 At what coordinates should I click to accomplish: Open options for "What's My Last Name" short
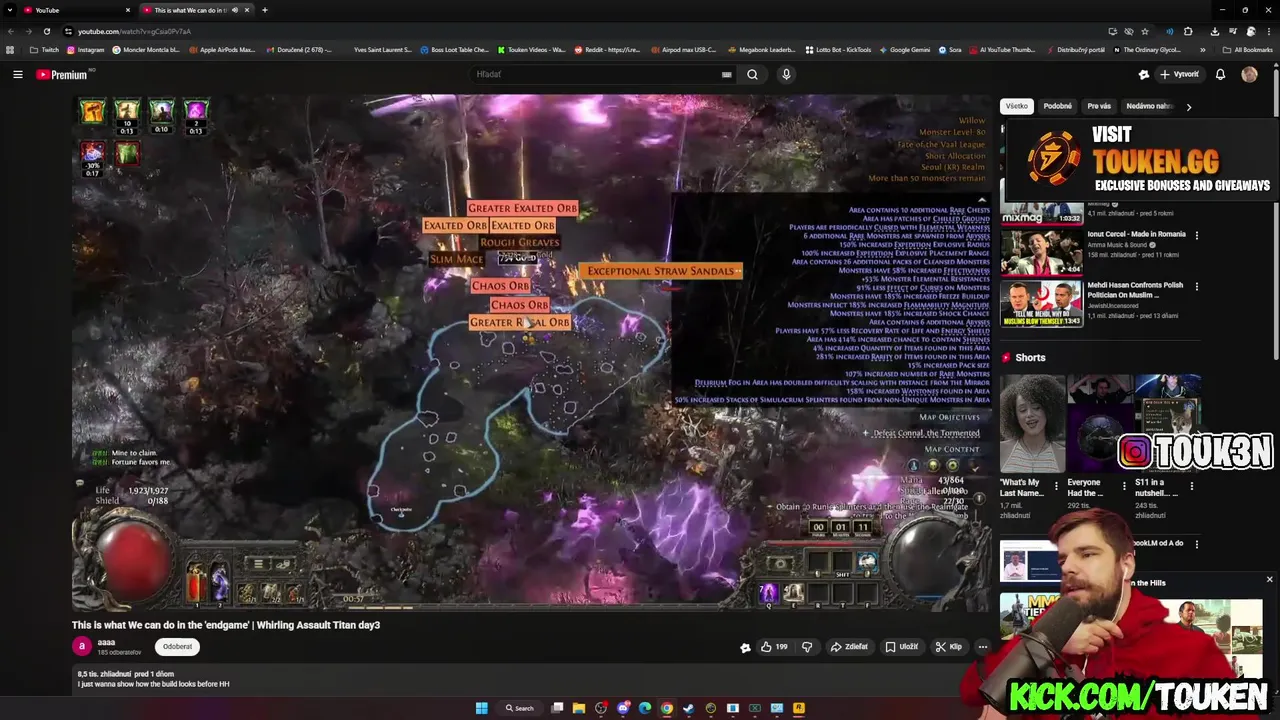coord(1056,486)
